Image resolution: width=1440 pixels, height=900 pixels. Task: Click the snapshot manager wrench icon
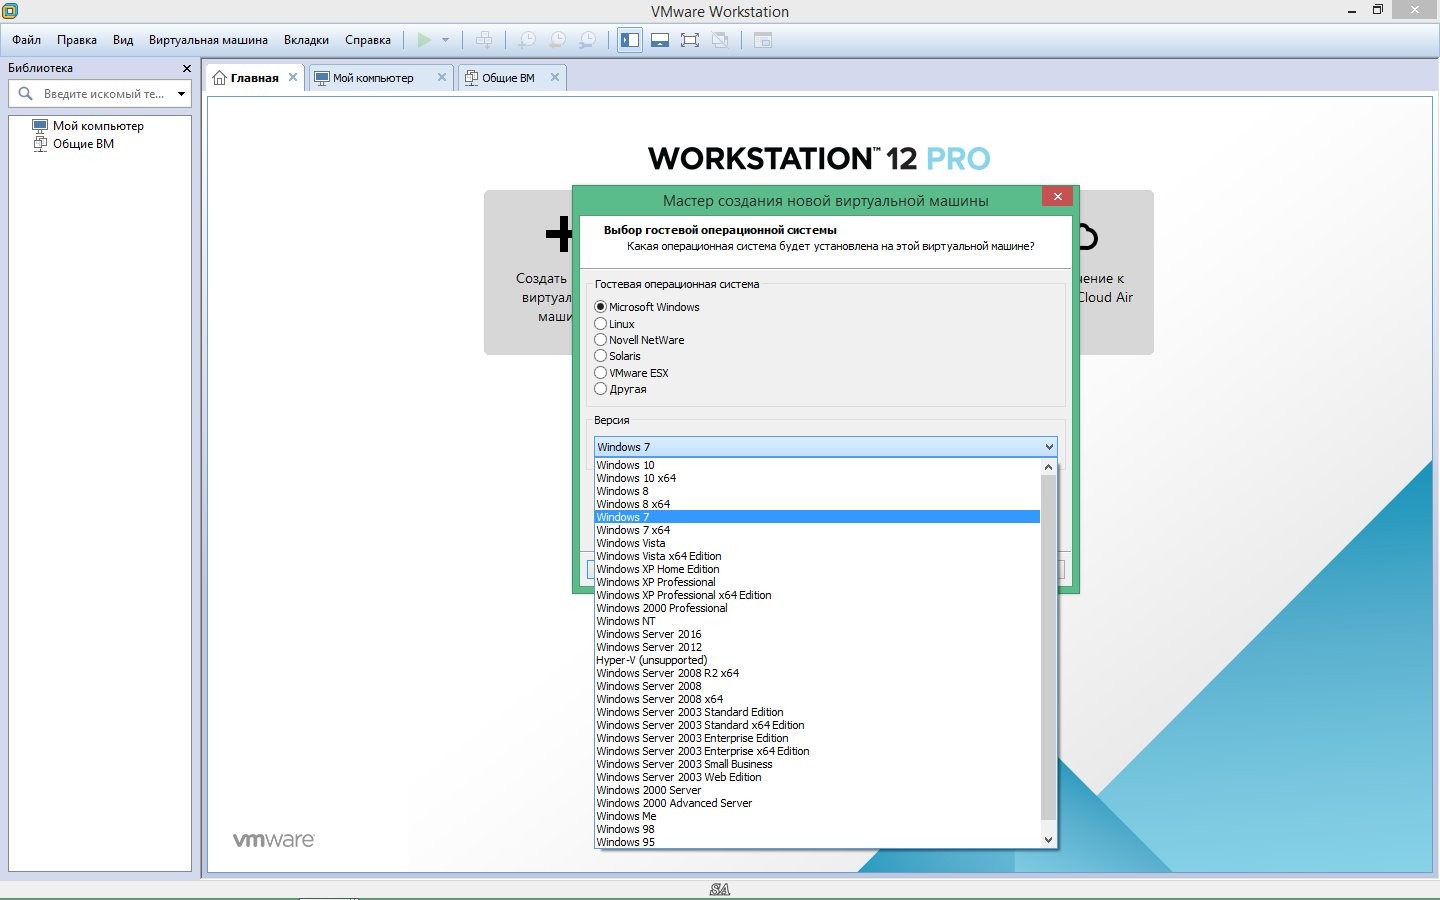(x=588, y=40)
